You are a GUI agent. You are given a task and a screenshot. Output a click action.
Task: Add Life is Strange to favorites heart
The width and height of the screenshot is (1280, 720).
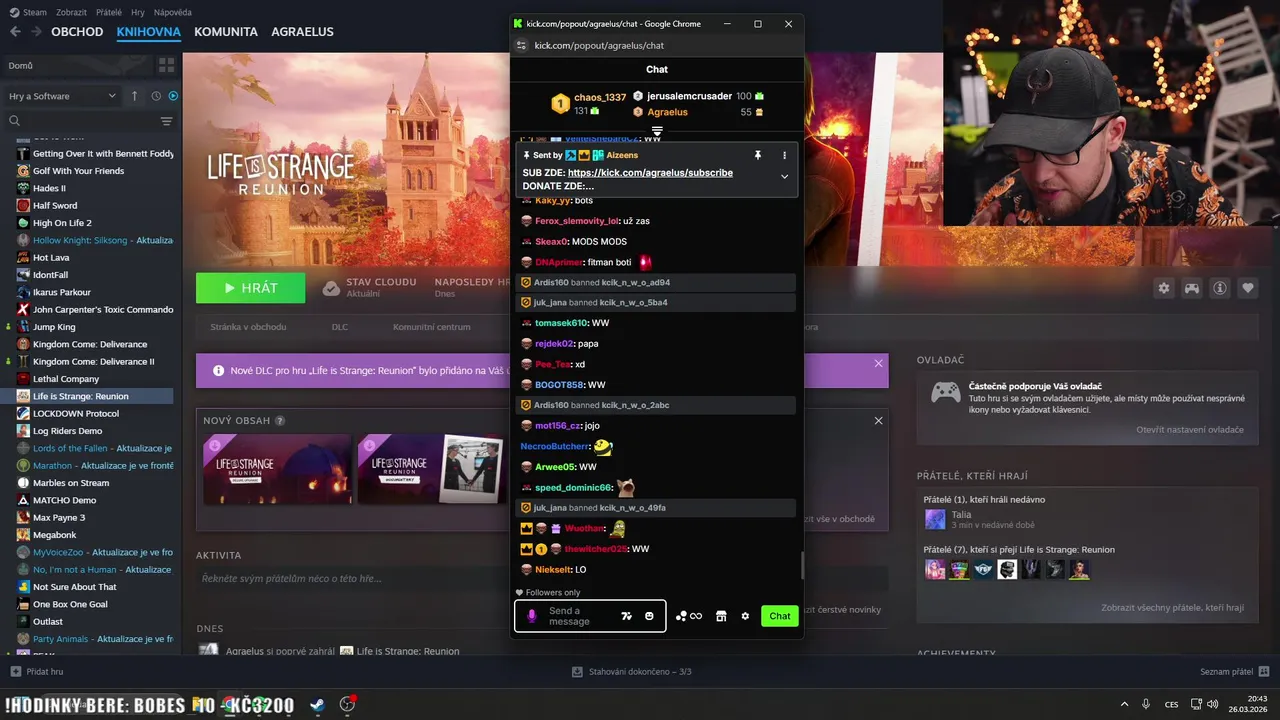tap(1248, 288)
